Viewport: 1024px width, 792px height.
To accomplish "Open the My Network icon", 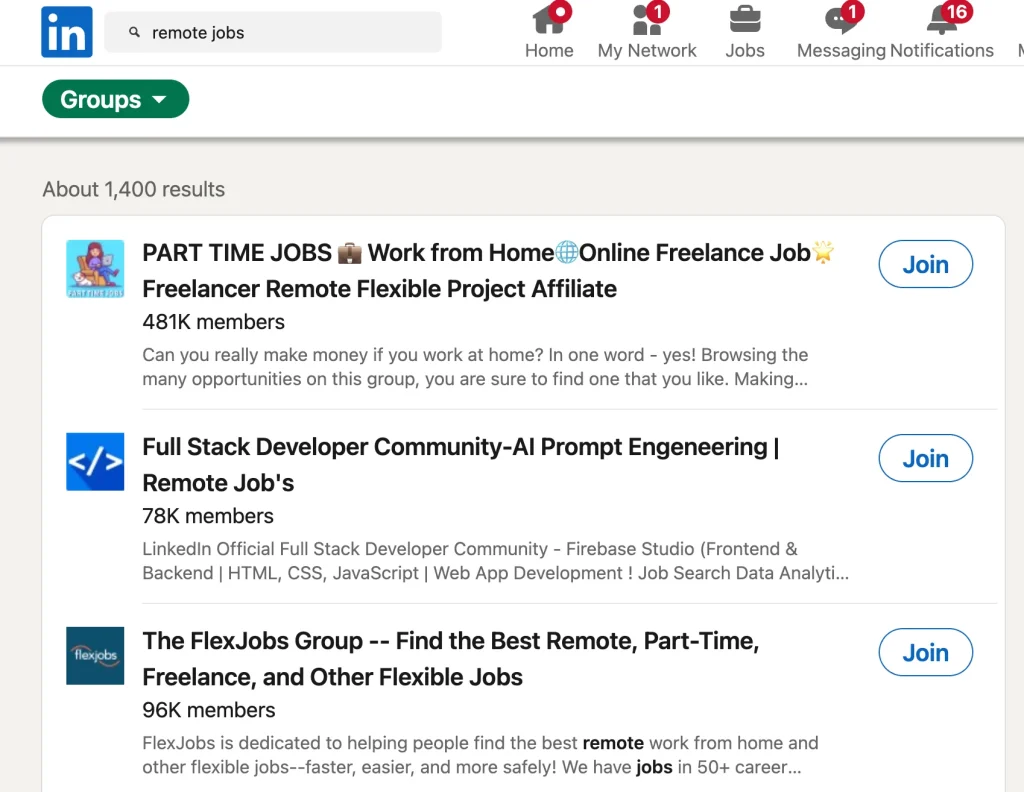I will point(647,19).
